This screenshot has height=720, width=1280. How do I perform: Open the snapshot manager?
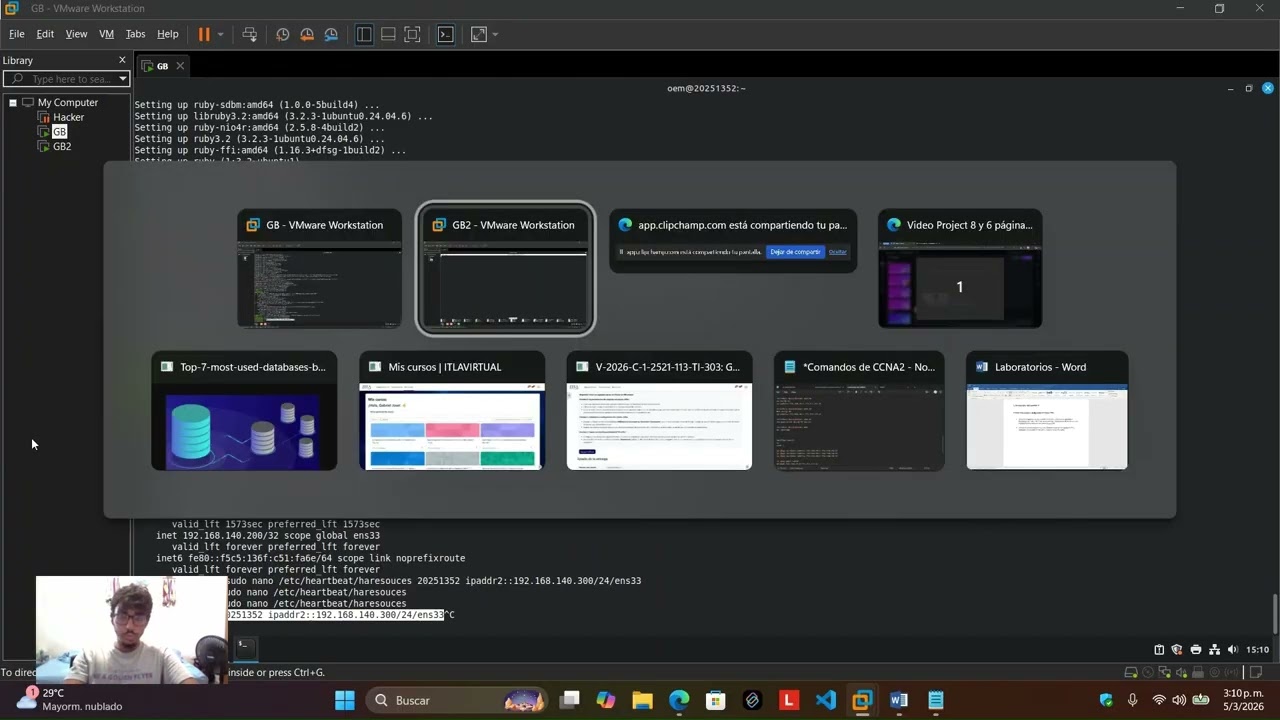[331, 34]
